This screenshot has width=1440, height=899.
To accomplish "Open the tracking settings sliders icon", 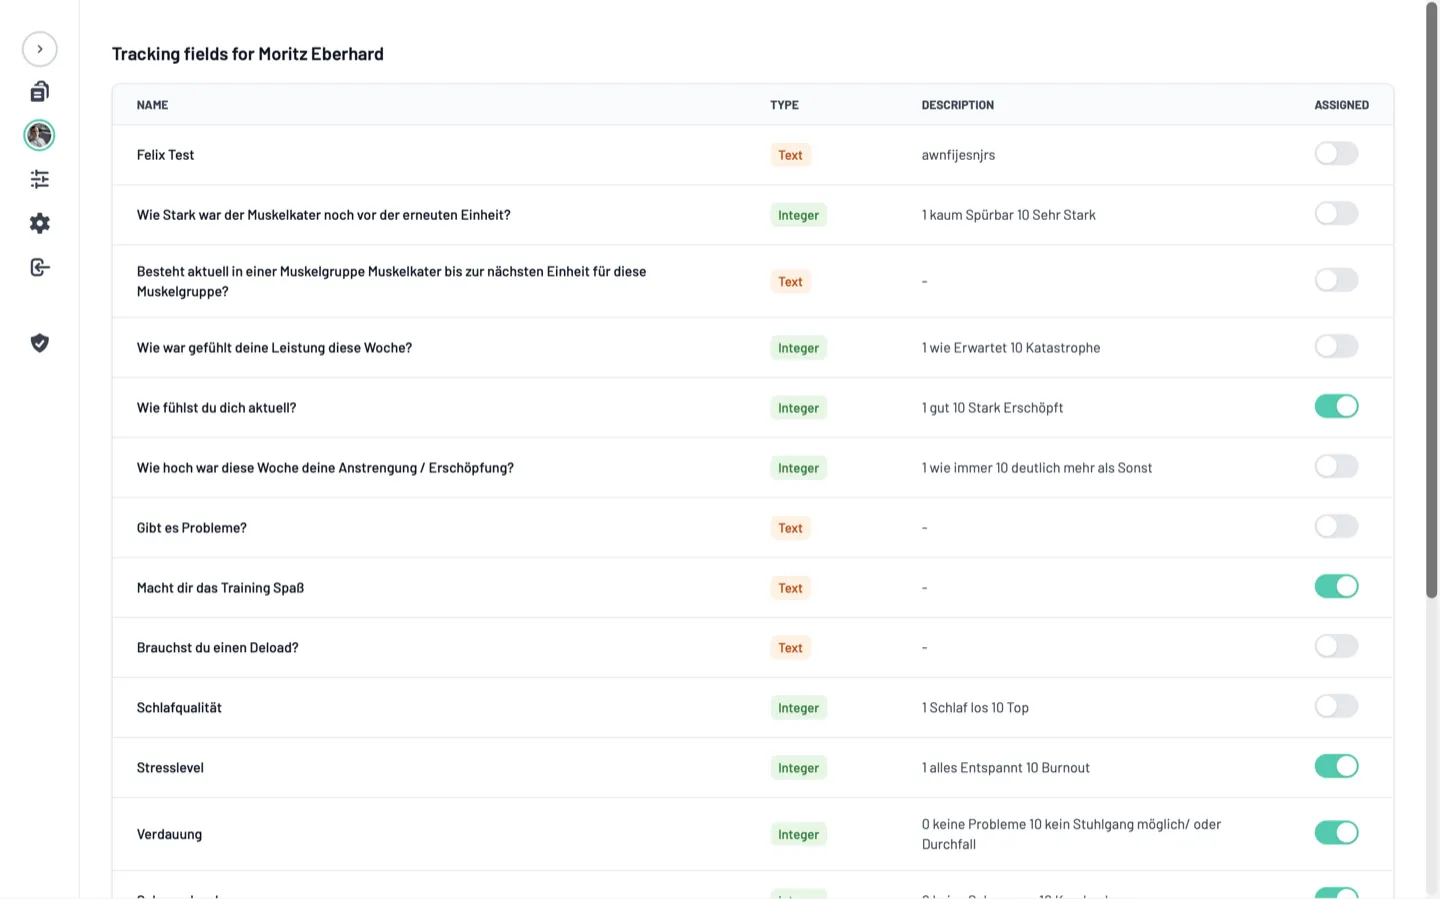I will click(x=39, y=178).
